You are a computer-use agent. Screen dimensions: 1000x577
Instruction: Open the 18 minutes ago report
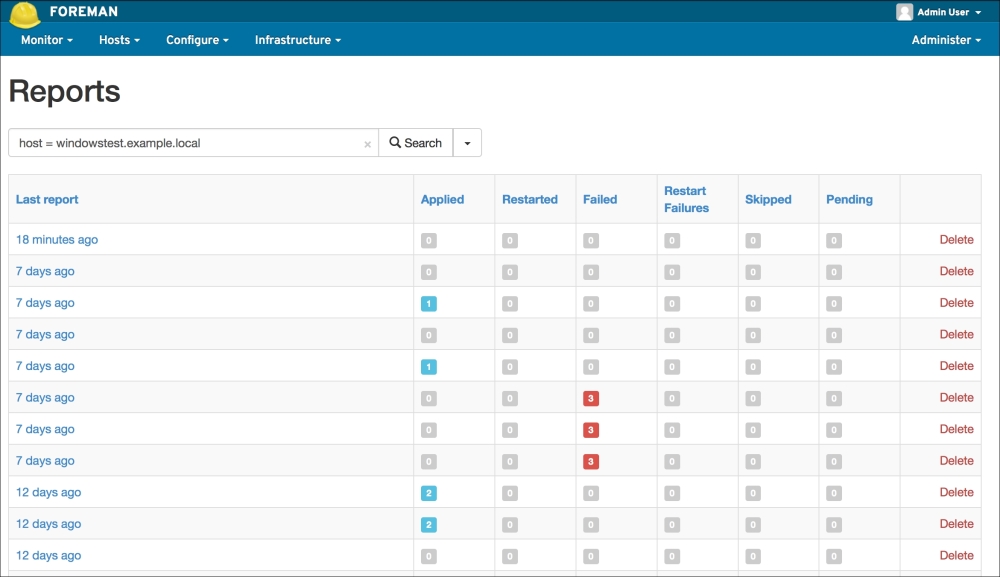pyautogui.click(x=57, y=240)
